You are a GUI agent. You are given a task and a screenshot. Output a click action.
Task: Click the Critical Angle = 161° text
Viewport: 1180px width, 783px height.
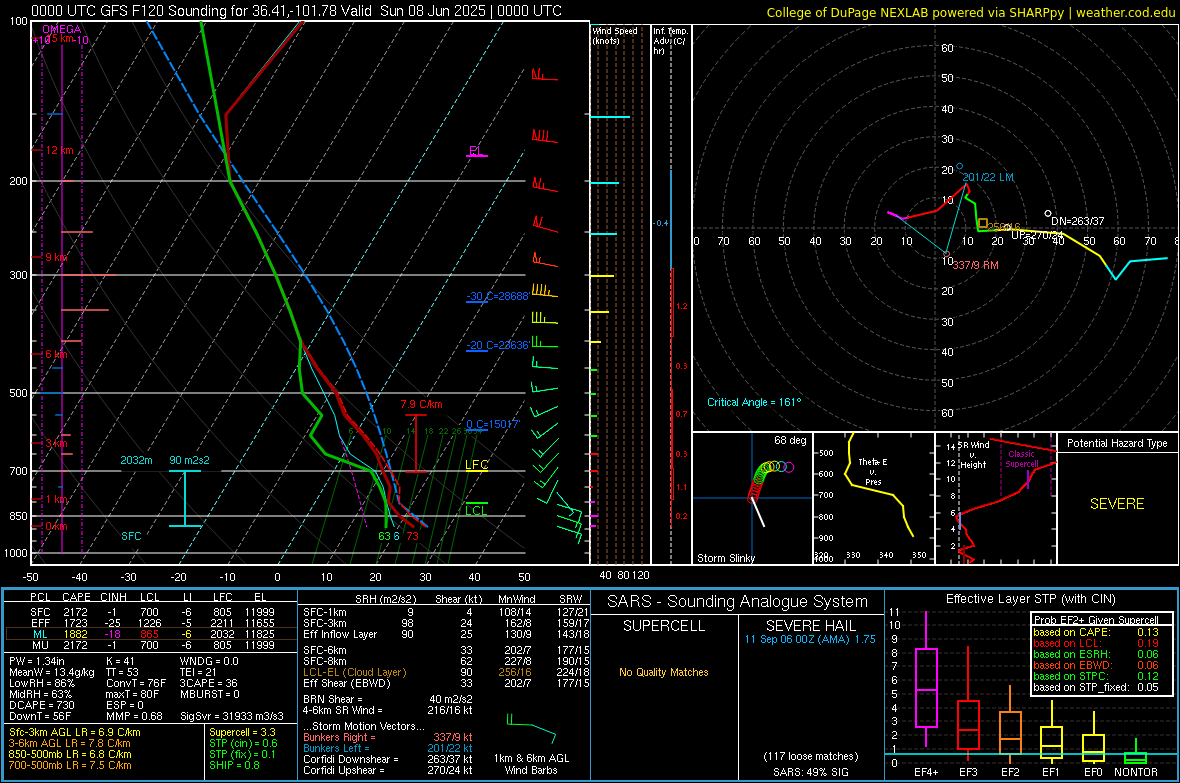754,402
